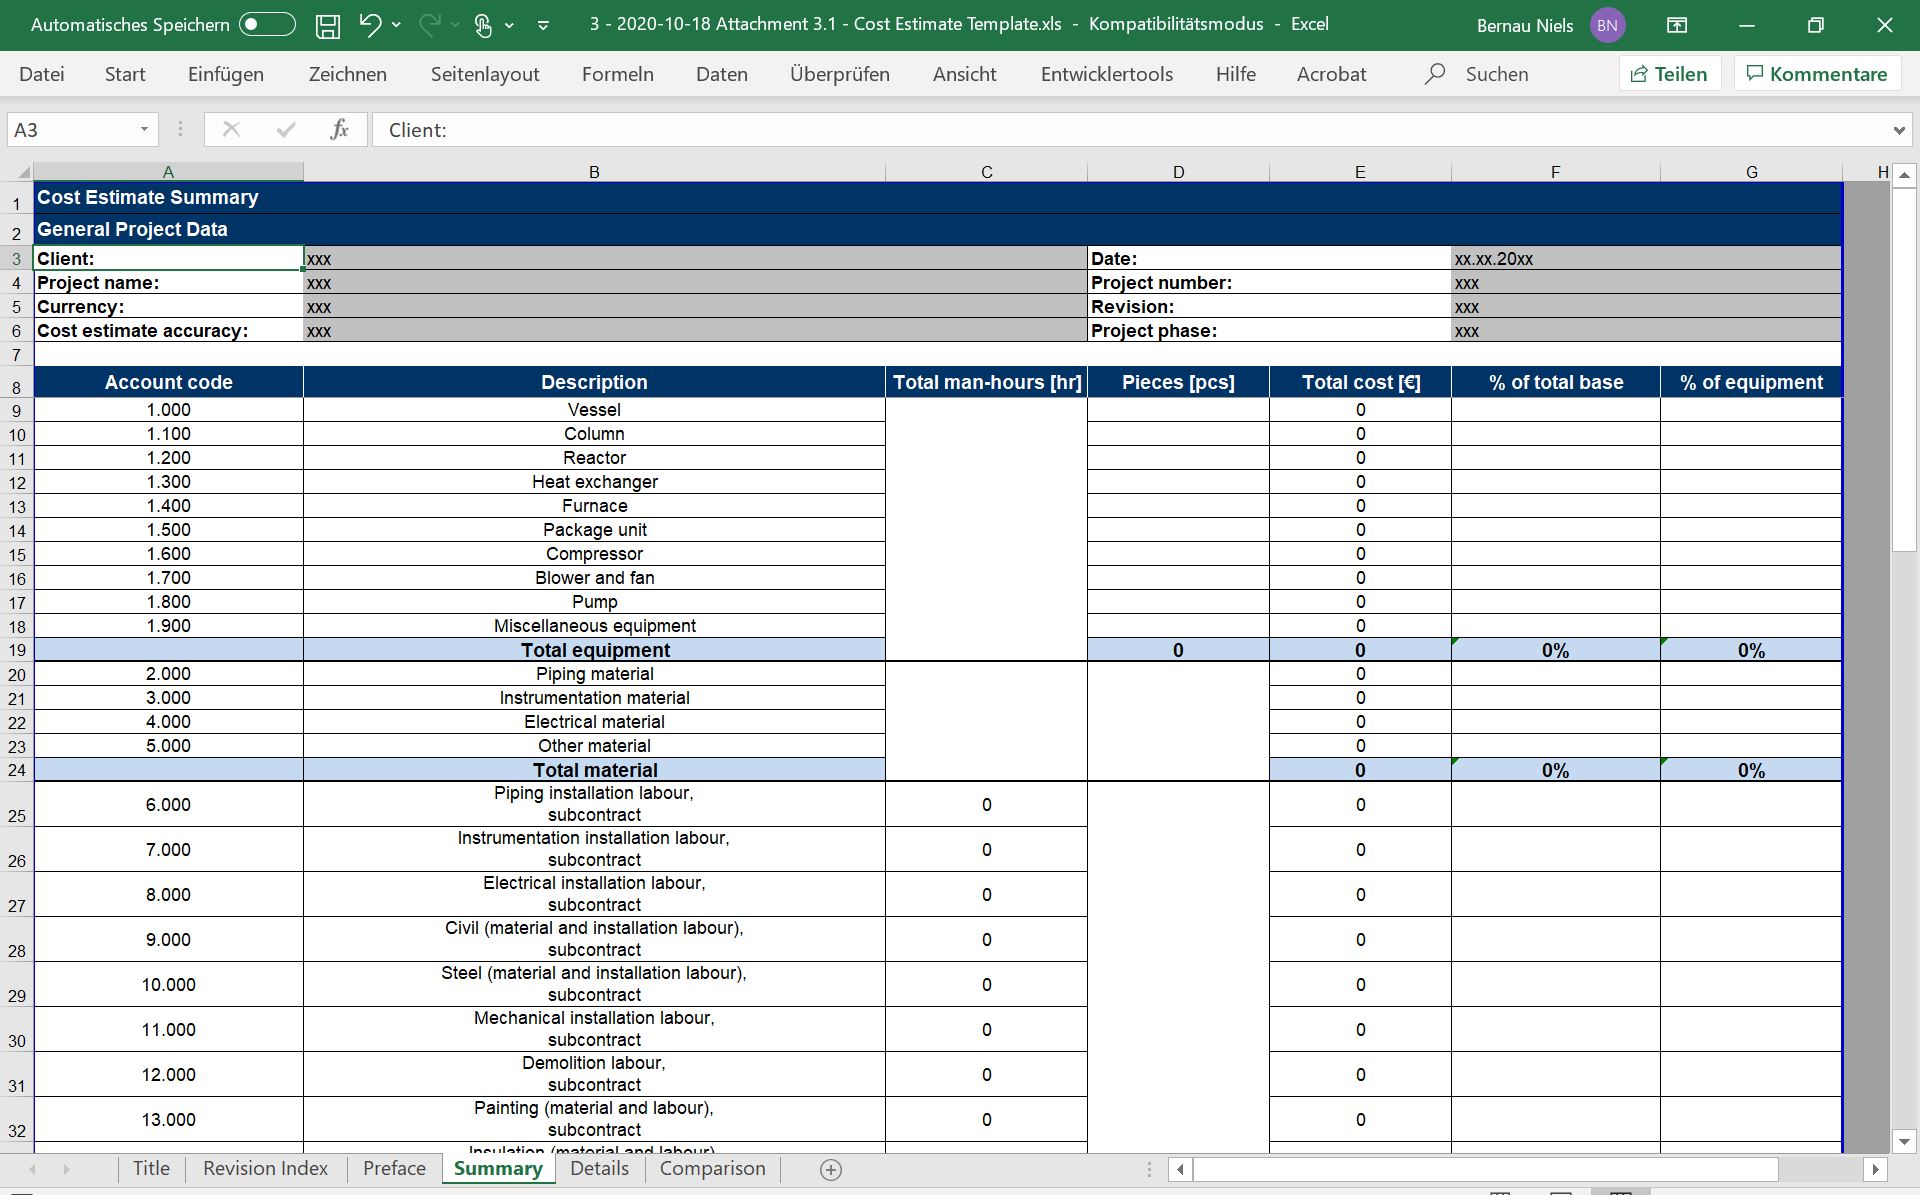
Task: Click the Suchen magnifier icon
Action: (1435, 73)
